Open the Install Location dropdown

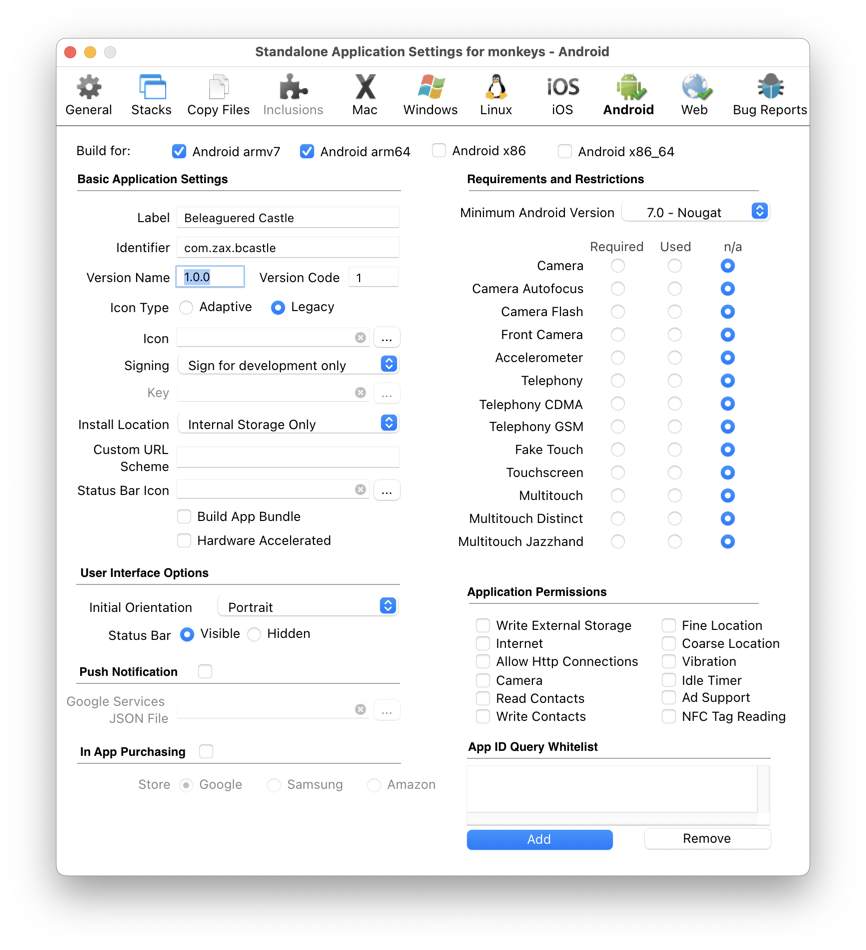(288, 424)
